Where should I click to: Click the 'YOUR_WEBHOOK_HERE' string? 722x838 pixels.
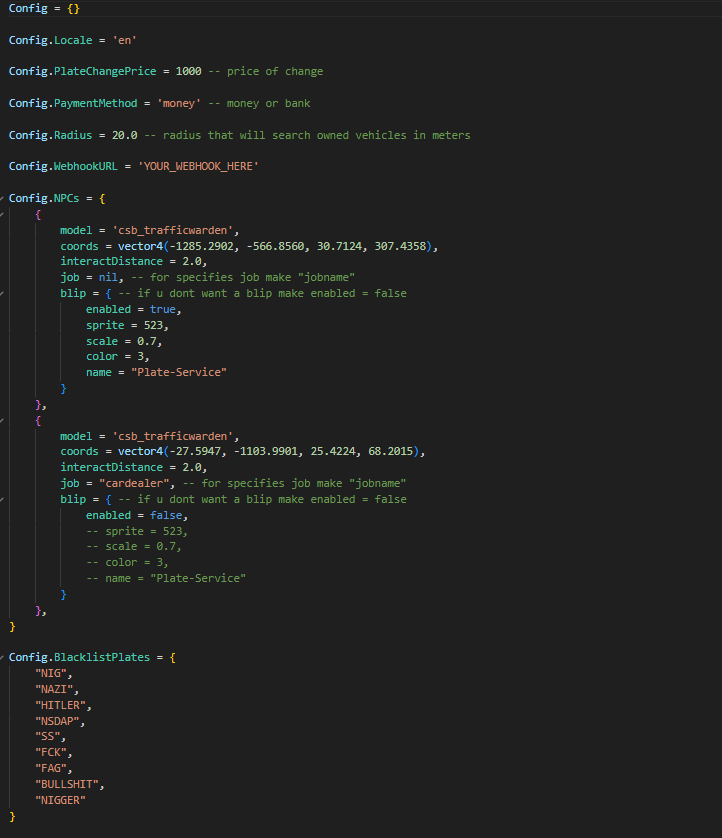[x=198, y=167]
